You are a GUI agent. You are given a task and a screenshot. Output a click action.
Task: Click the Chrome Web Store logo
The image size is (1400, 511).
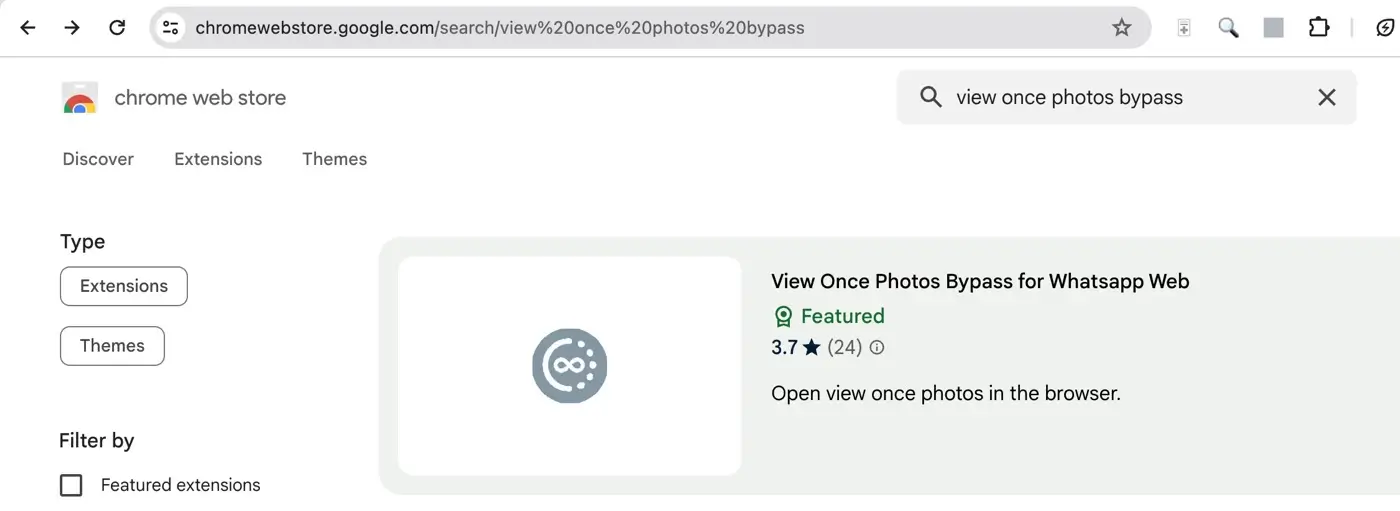coord(79,98)
